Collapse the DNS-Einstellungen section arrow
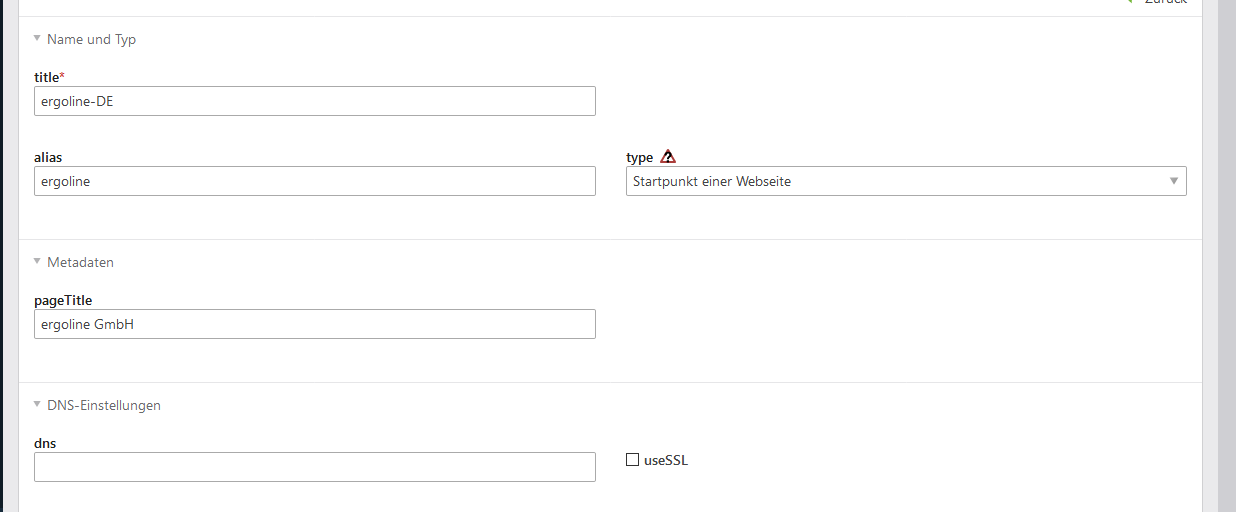This screenshot has width=1236, height=512. 37,405
